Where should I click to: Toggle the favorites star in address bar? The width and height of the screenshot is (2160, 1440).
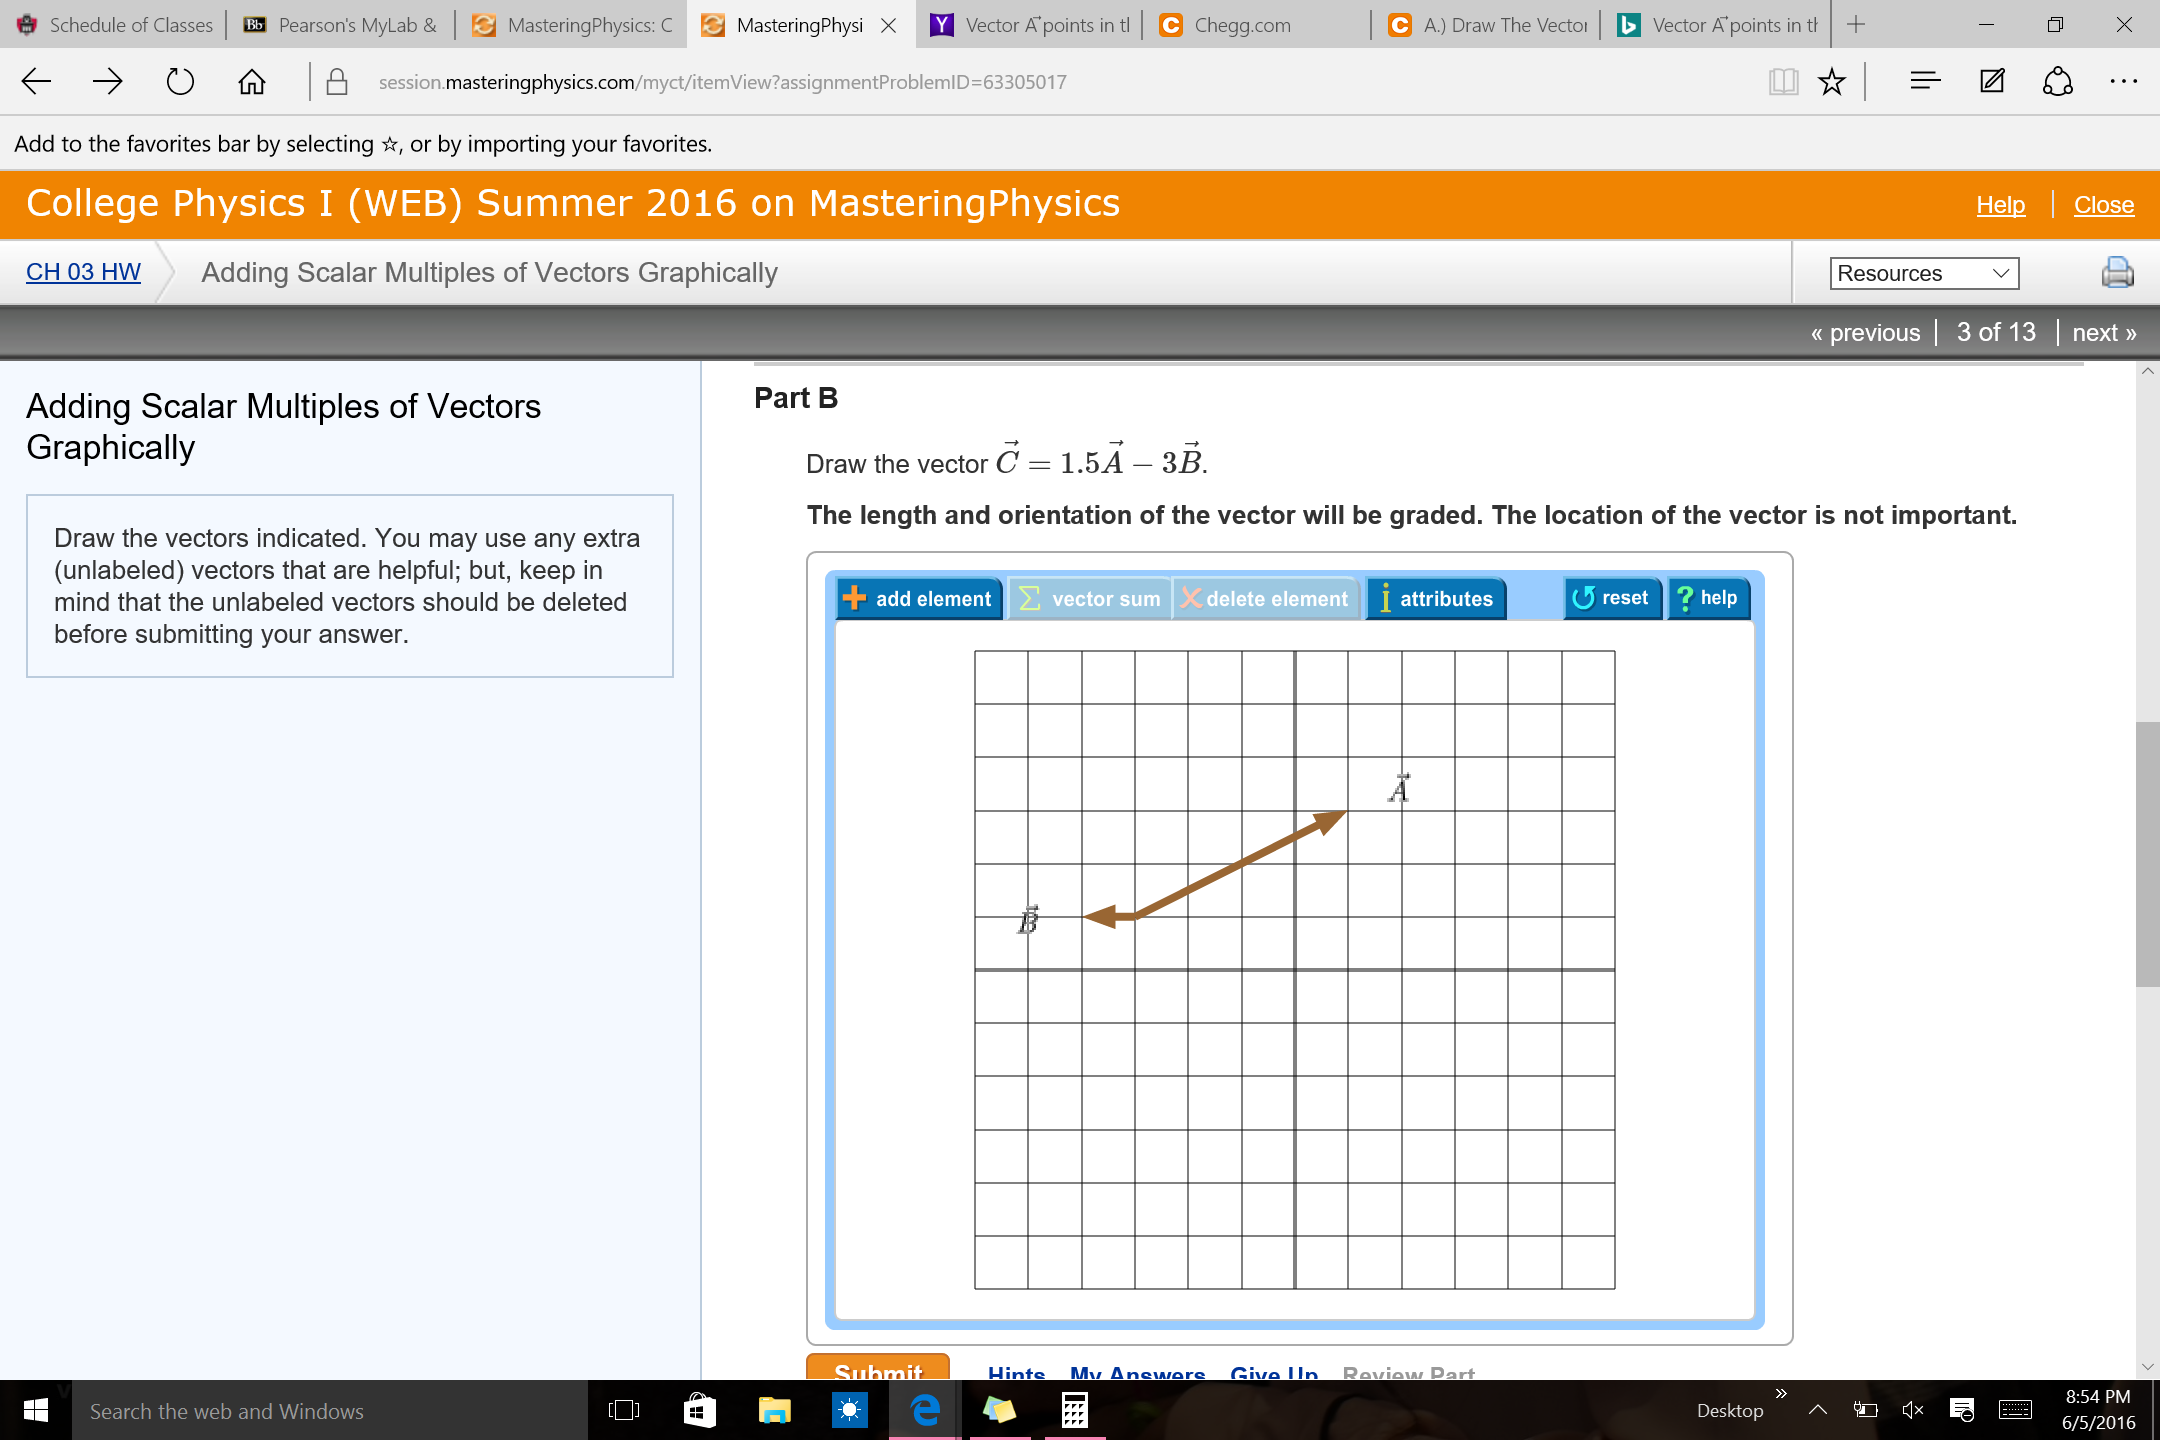tap(1833, 82)
